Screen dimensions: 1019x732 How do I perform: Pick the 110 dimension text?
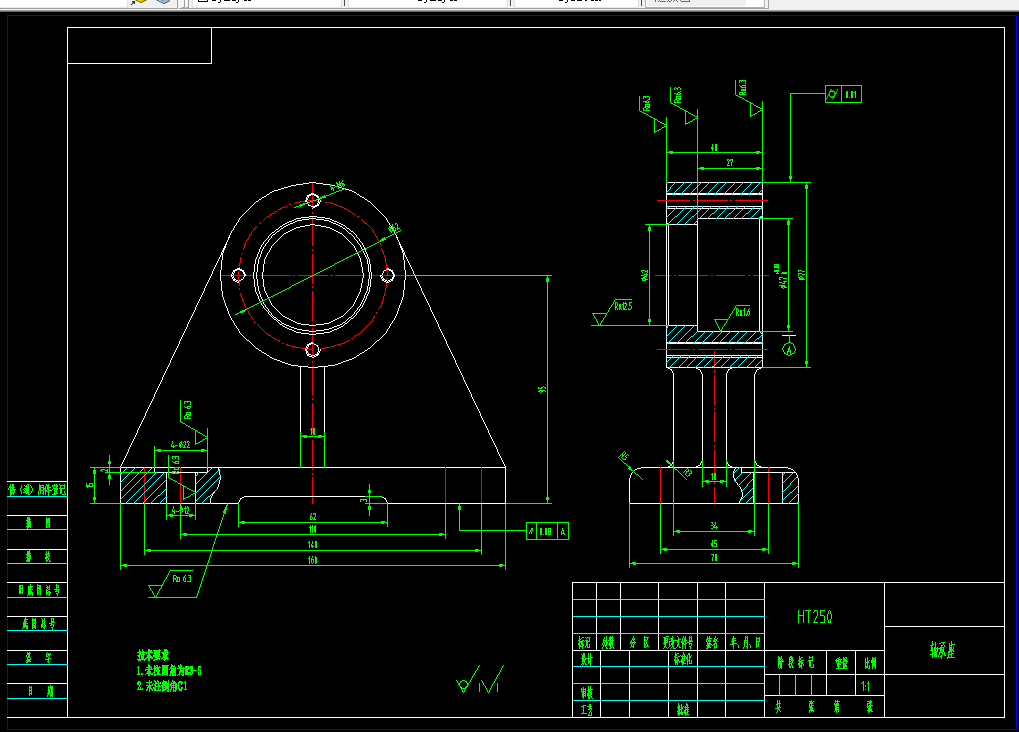313,529
